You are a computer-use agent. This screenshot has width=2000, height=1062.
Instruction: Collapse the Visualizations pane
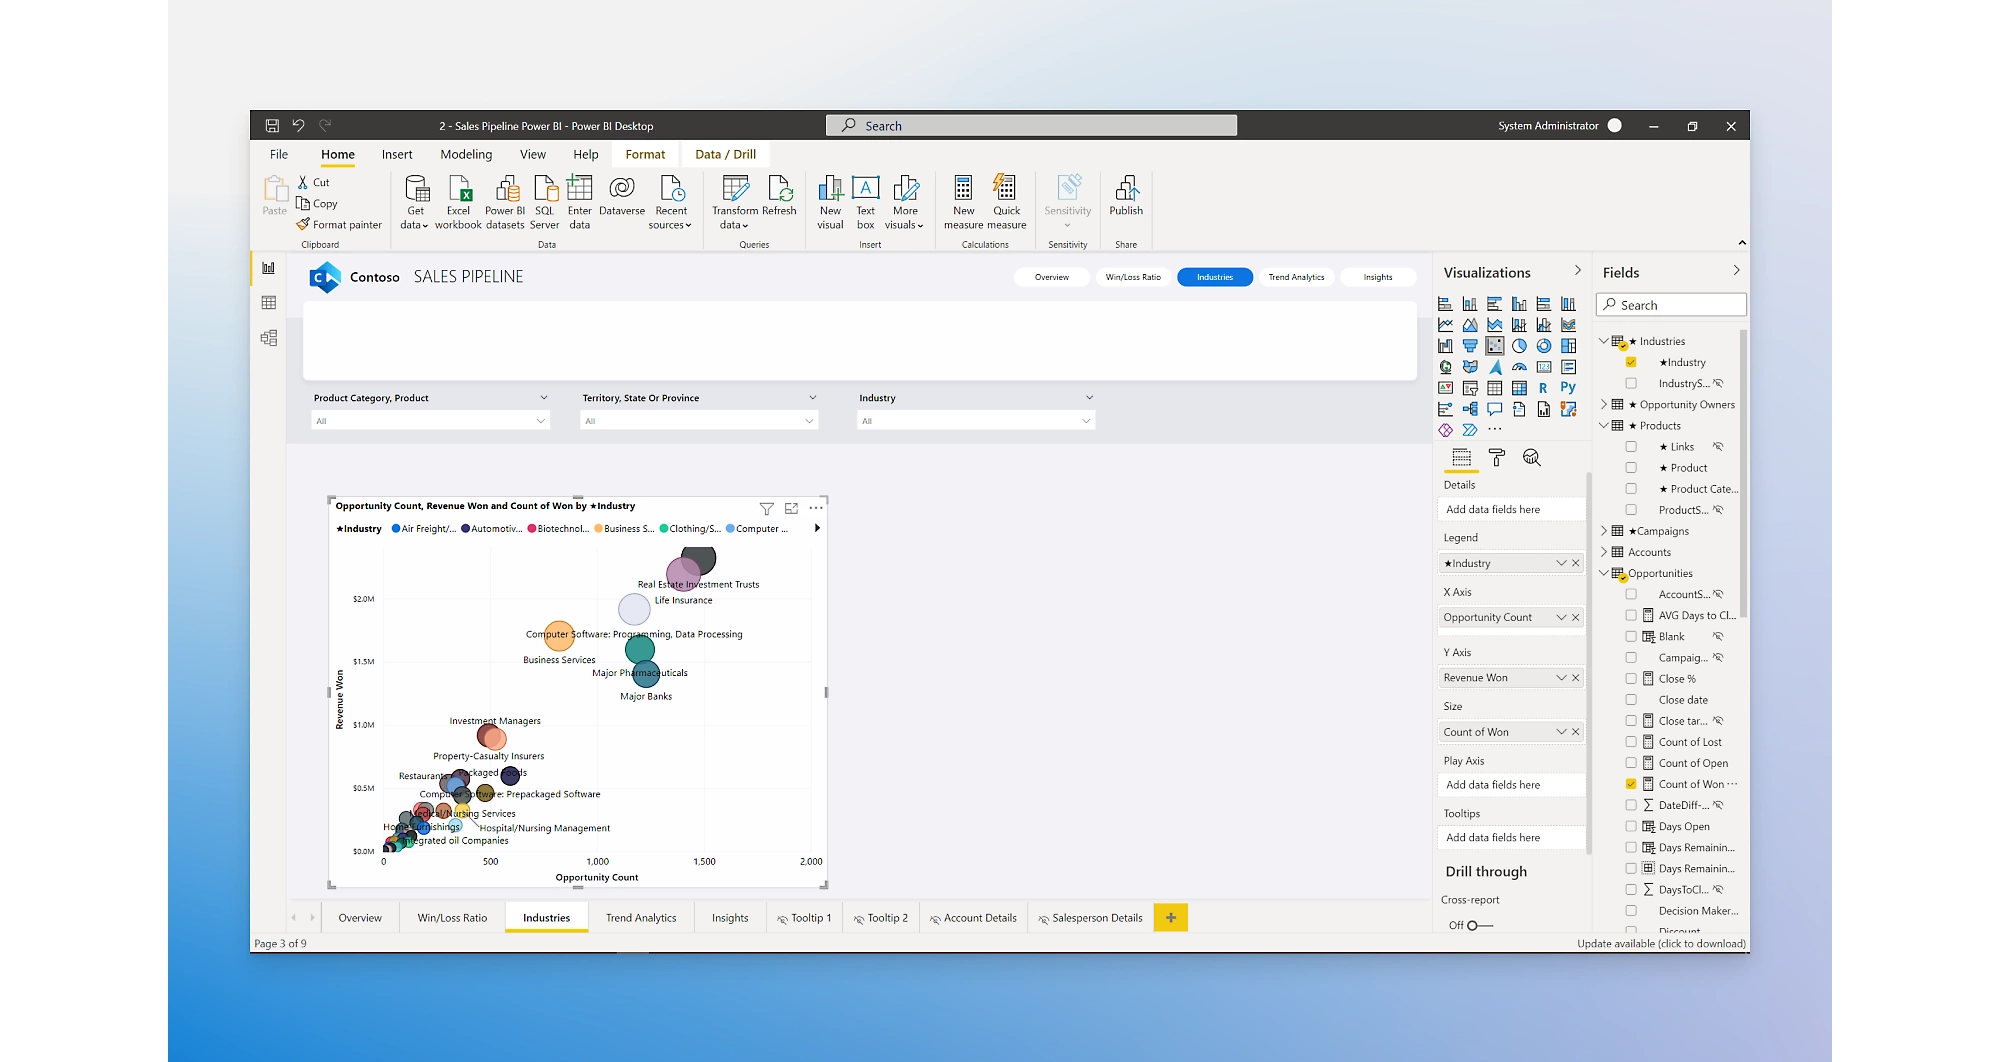click(1578, 271)
